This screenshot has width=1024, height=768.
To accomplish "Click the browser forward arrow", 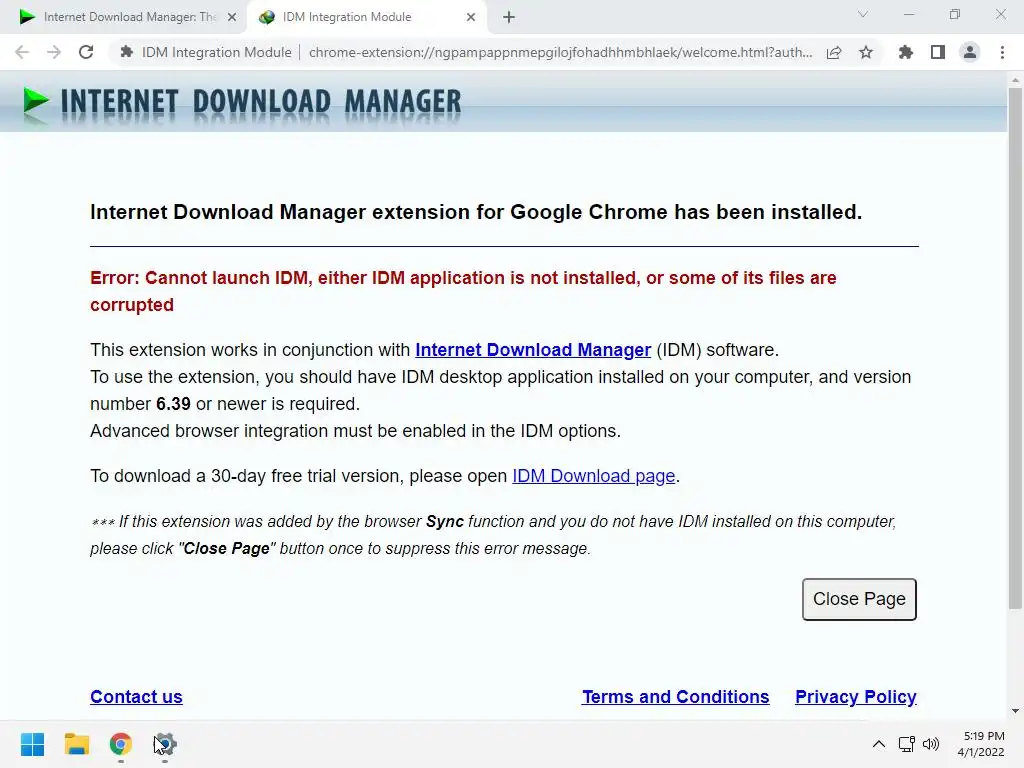I will point(54,52).
